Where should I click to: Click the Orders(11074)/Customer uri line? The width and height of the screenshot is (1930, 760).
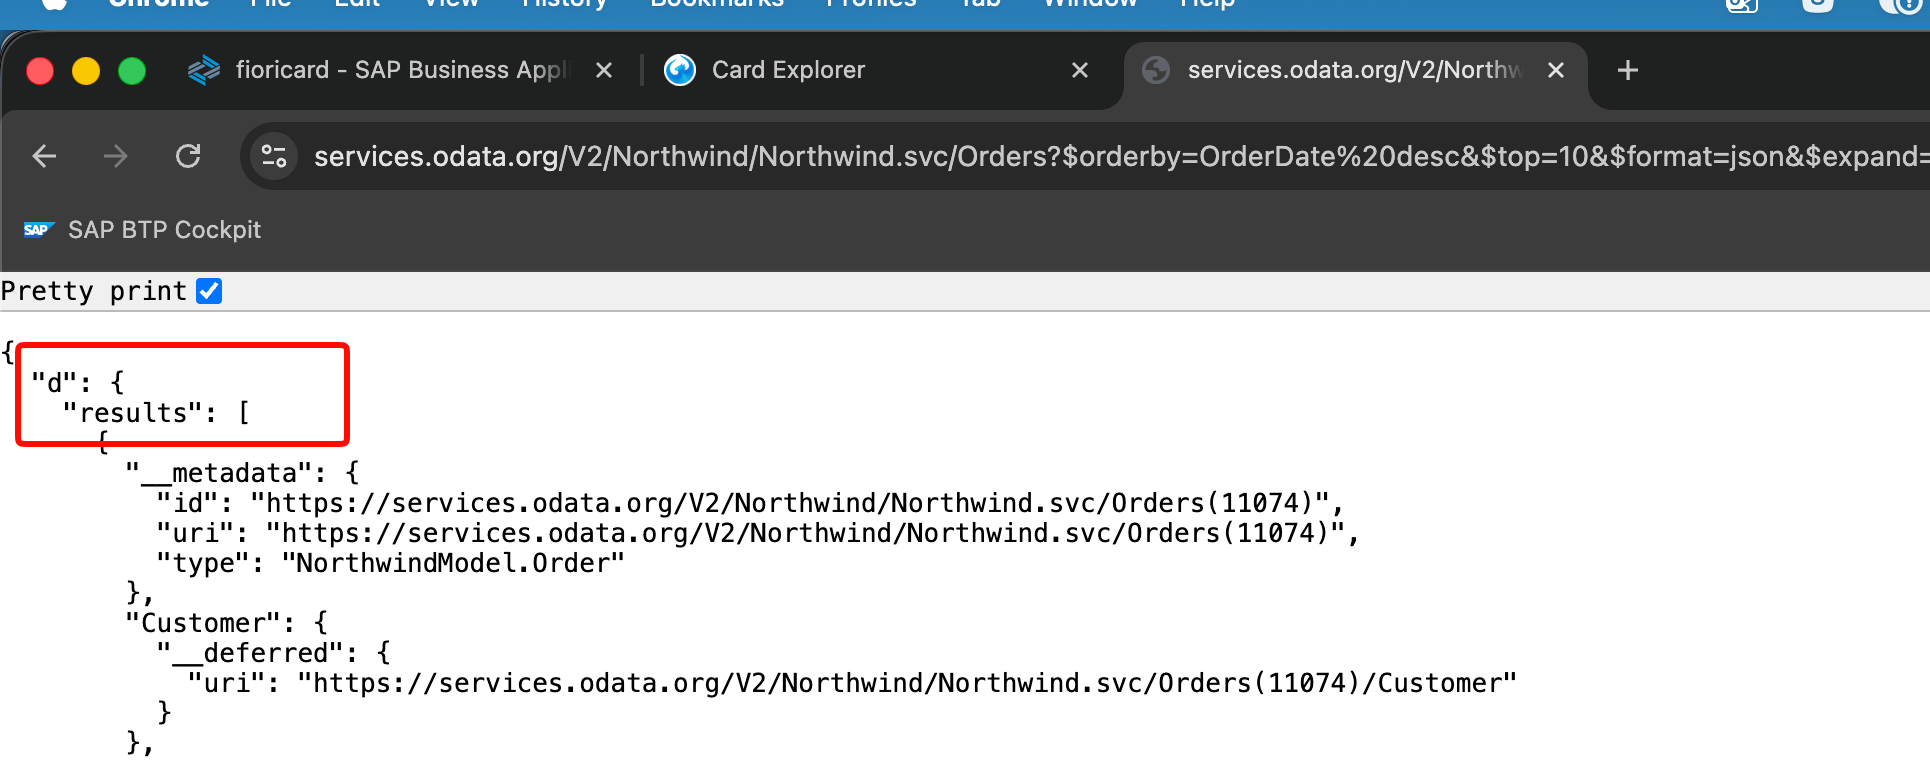[852, 683]
